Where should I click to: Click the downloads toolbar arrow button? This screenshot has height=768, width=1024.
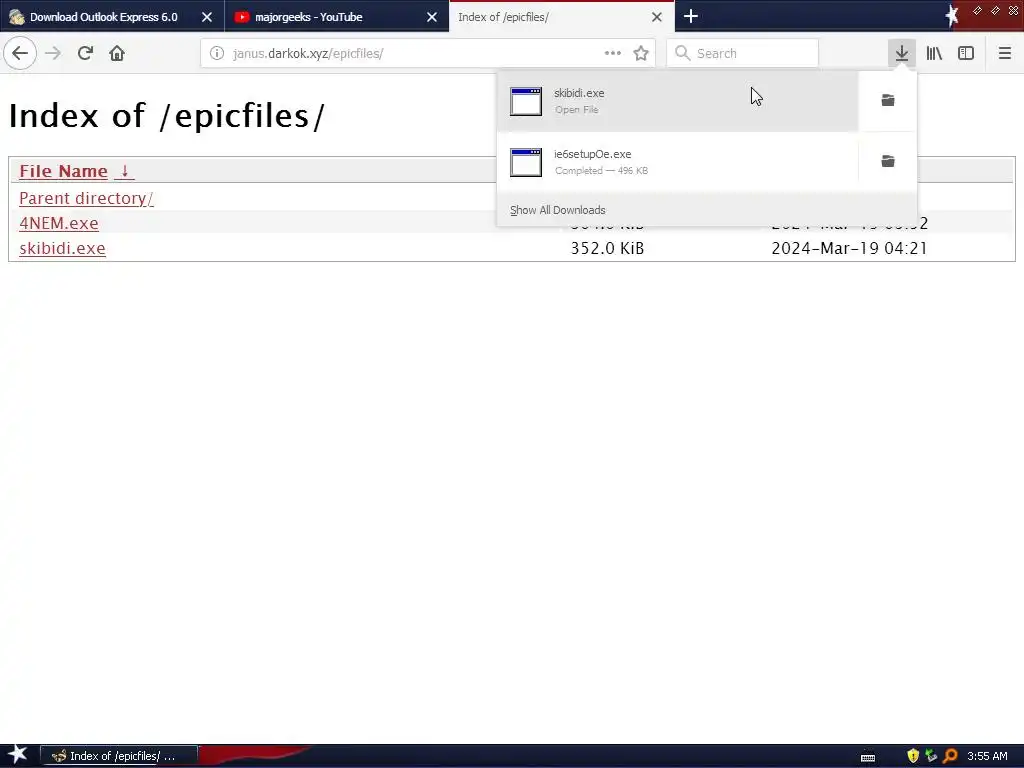(902, 53)
